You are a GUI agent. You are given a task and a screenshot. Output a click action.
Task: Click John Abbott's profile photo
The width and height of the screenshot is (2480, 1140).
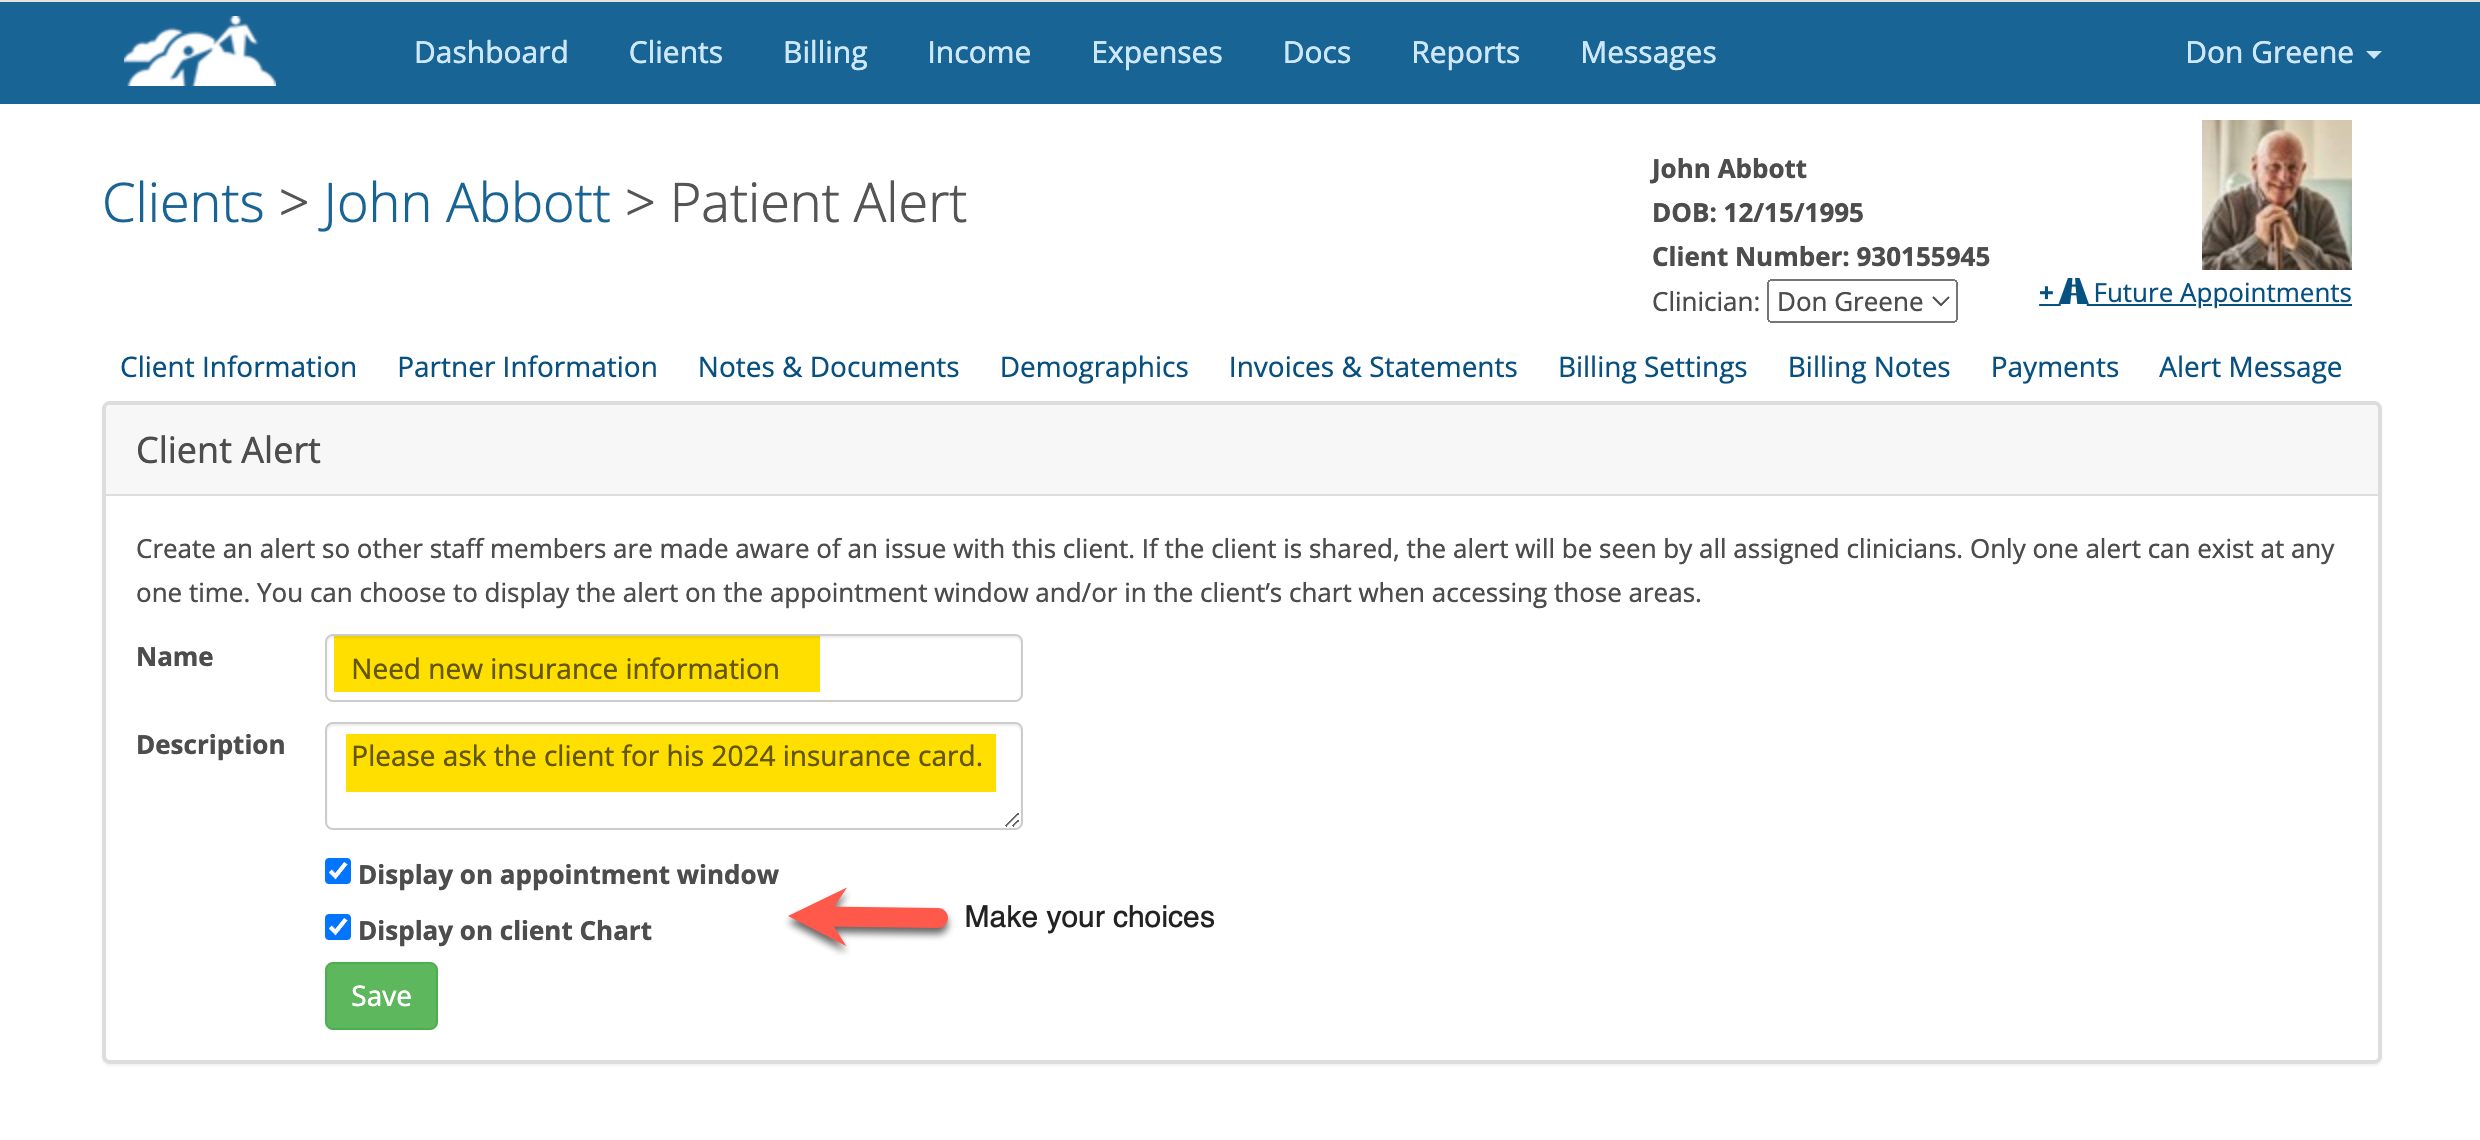tap(2276, 195)
